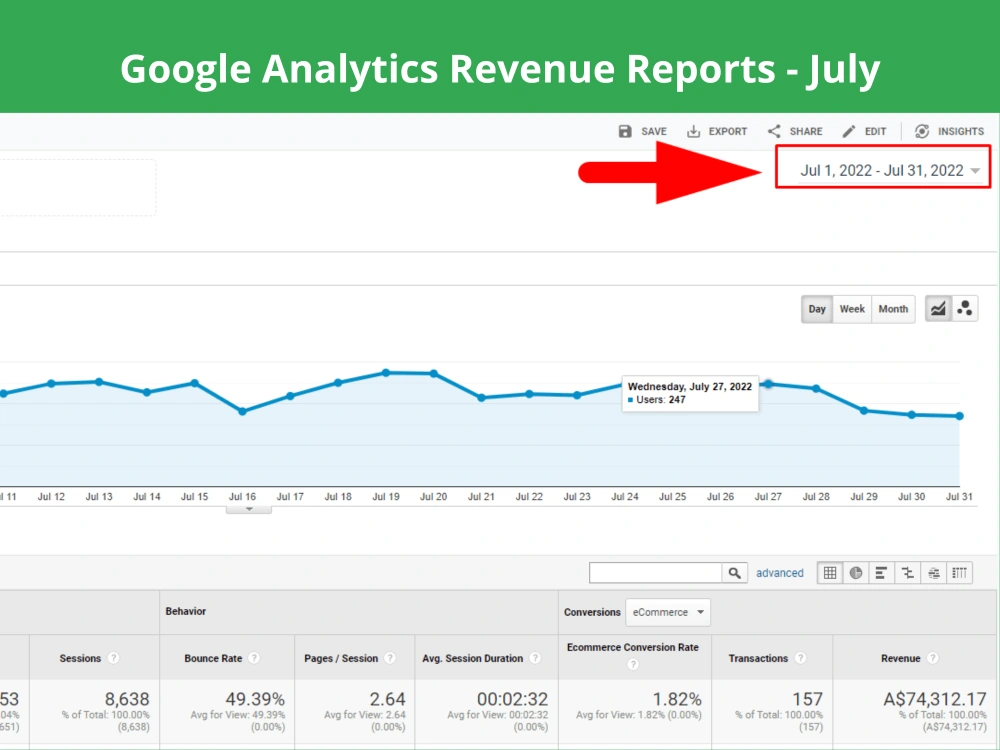Sort by Sessions column header

(80, 658)
